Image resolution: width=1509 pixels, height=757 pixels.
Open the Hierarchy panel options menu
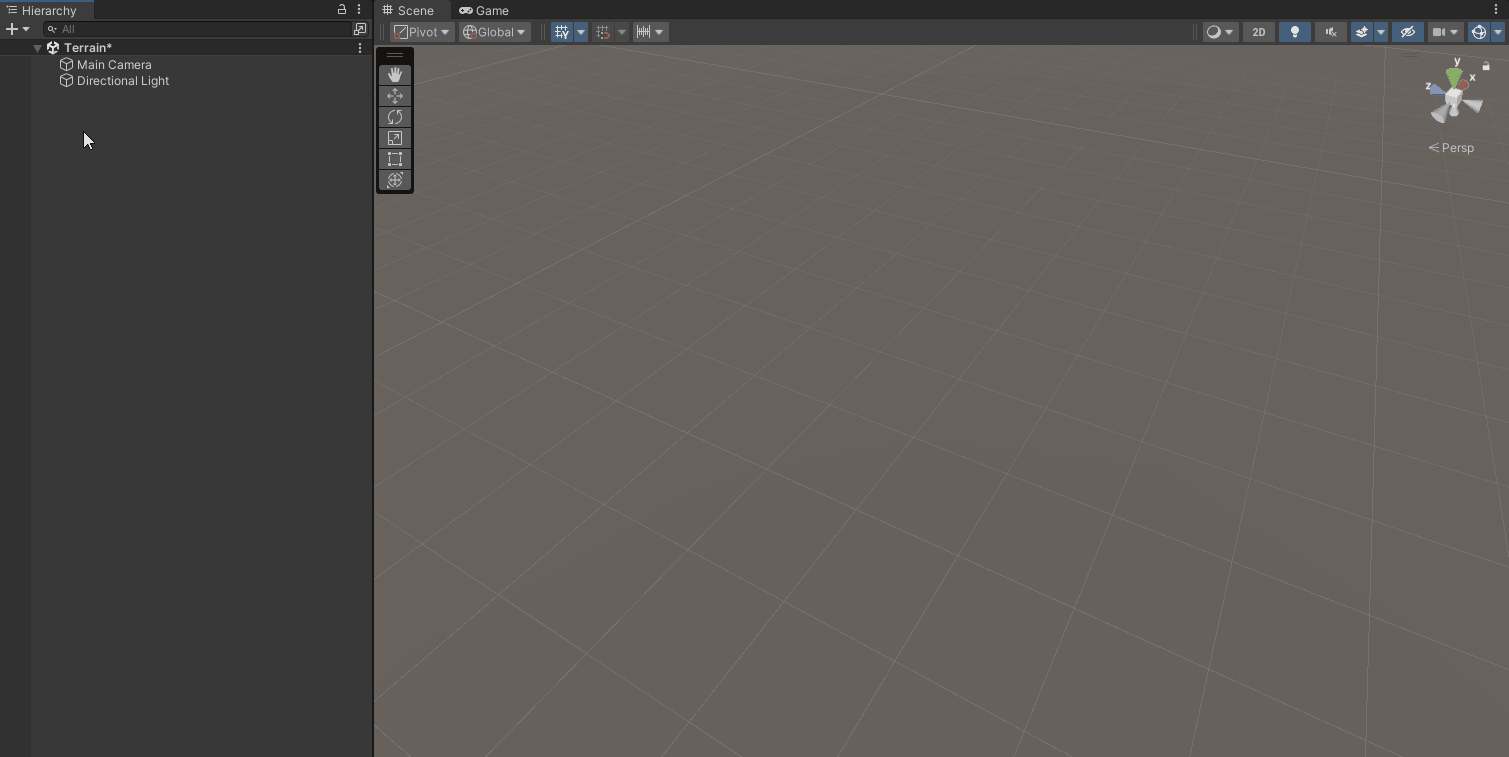click(359, 10)
